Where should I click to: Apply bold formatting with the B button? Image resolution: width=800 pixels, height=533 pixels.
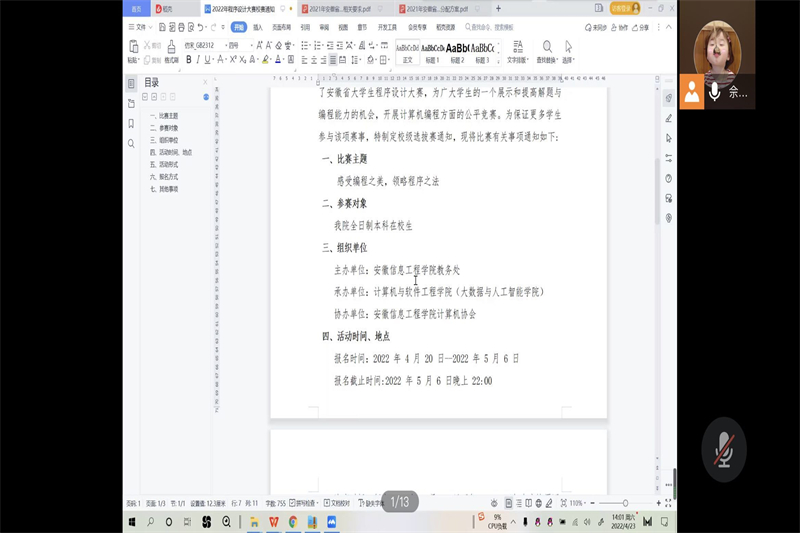tap(188, 60)
